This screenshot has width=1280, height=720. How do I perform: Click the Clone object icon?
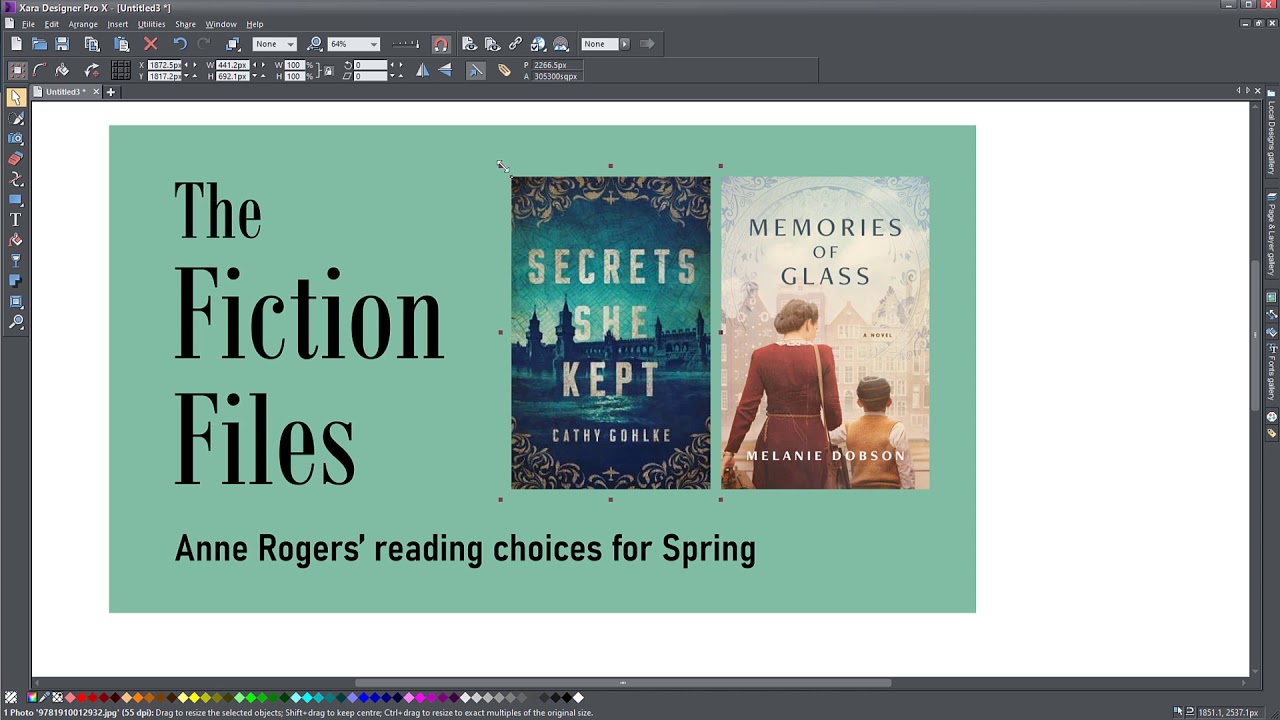233,44
